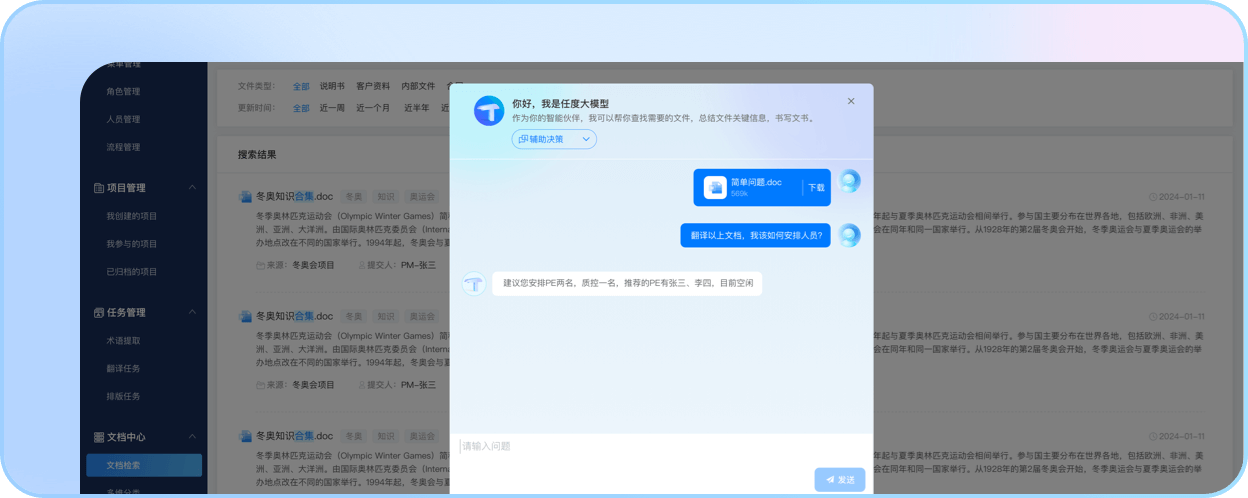Click the doc icon of first 冬奥知识合集 result
This screenshot has height=498, width=1248.
coord(245,197)
